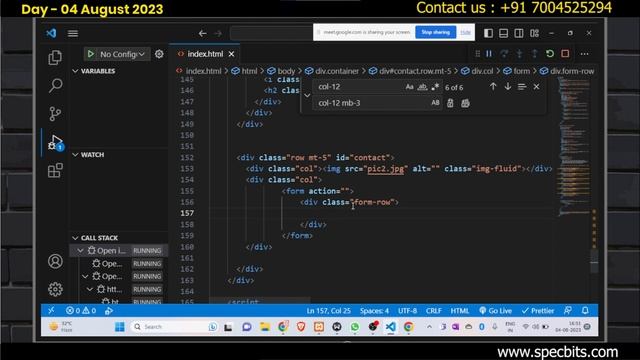This screenshot has width=640, height=360.
Task: Open the Source Control view
Action: [x=55, y=113]
